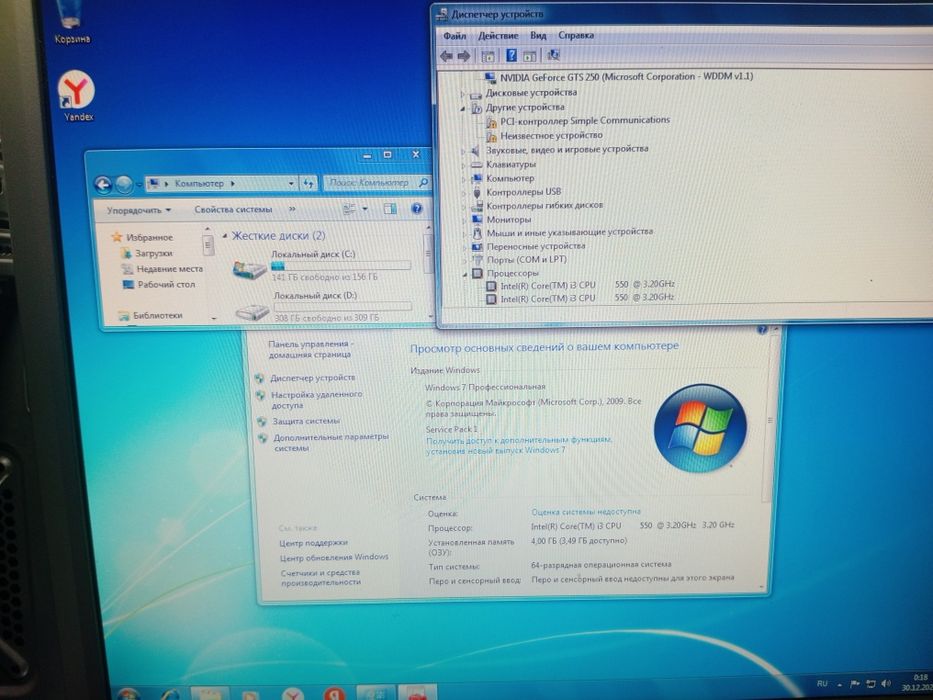Screen dimensions: 933x700
Task: Click the search magnifier in Explorer search box
Action: pyautogui.click(x=423, y=183)
